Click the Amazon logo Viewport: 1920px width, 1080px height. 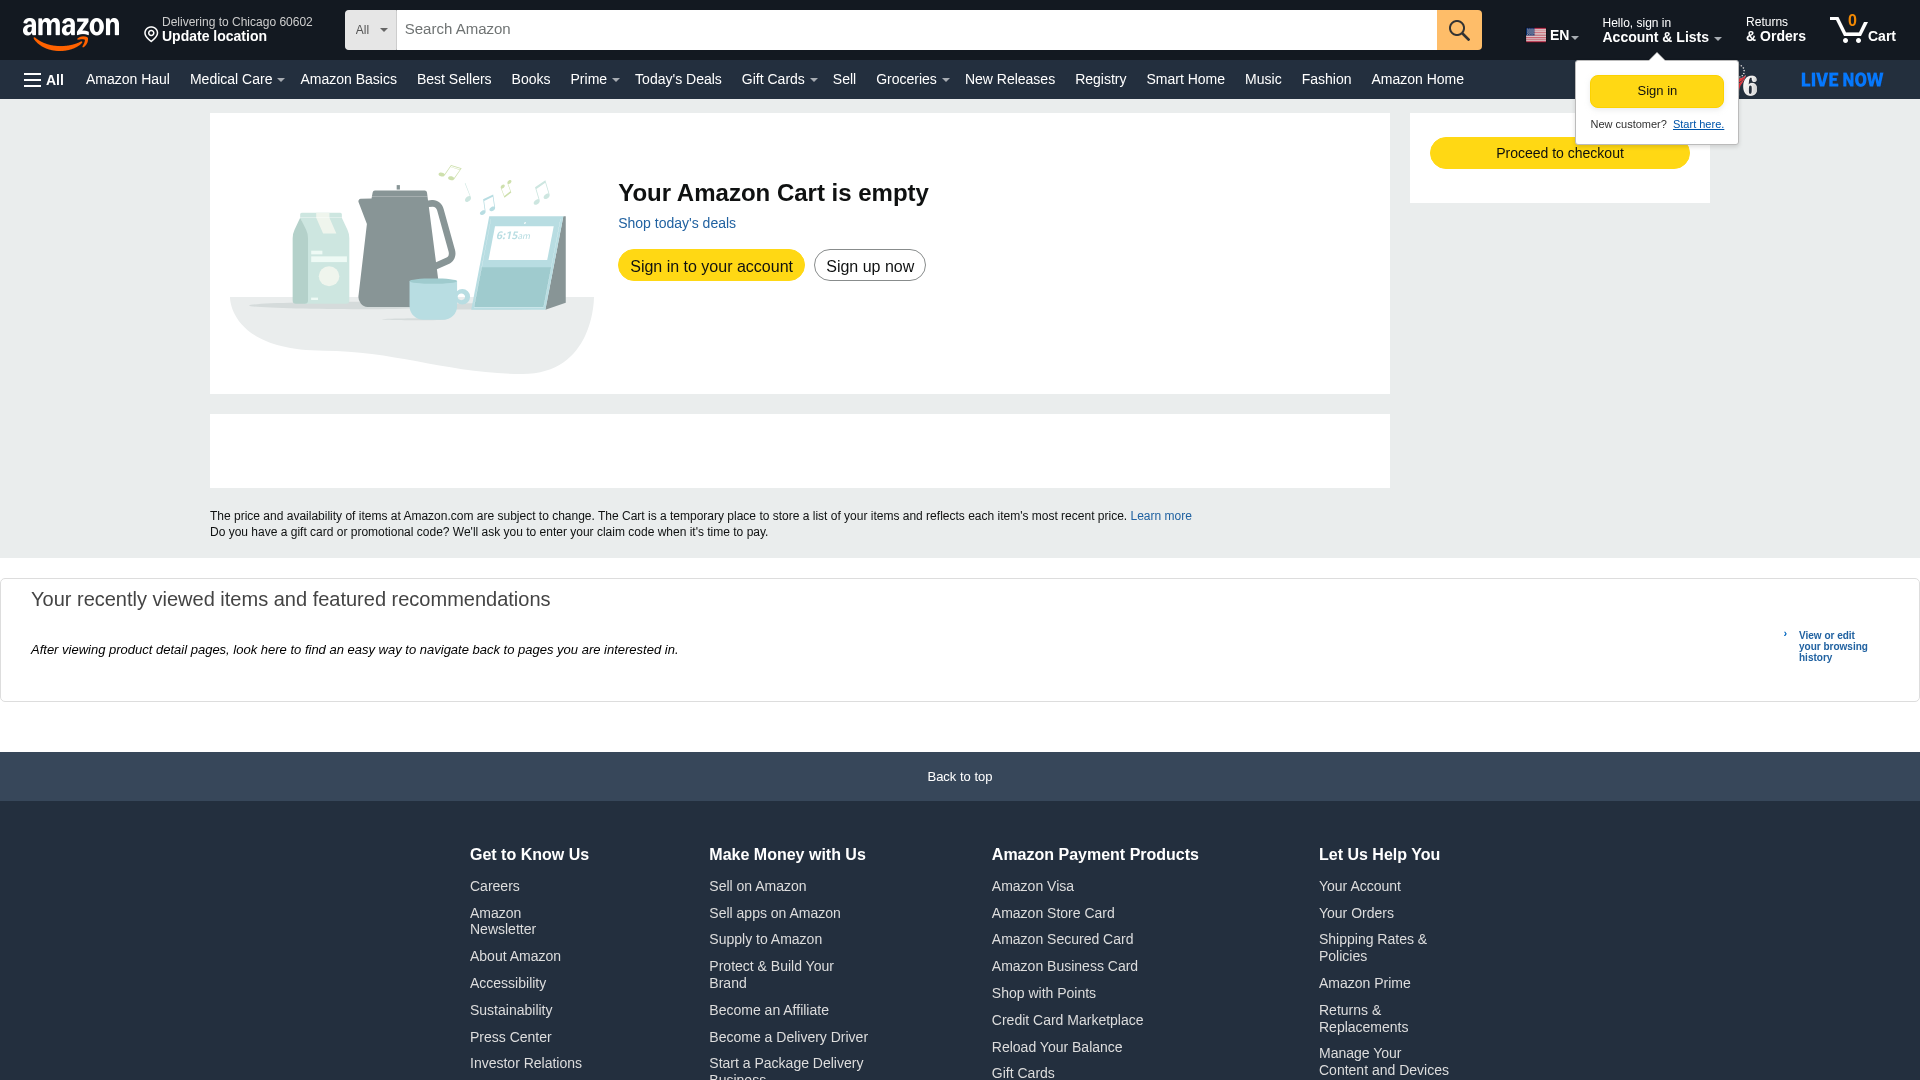[x=71, y=33]
